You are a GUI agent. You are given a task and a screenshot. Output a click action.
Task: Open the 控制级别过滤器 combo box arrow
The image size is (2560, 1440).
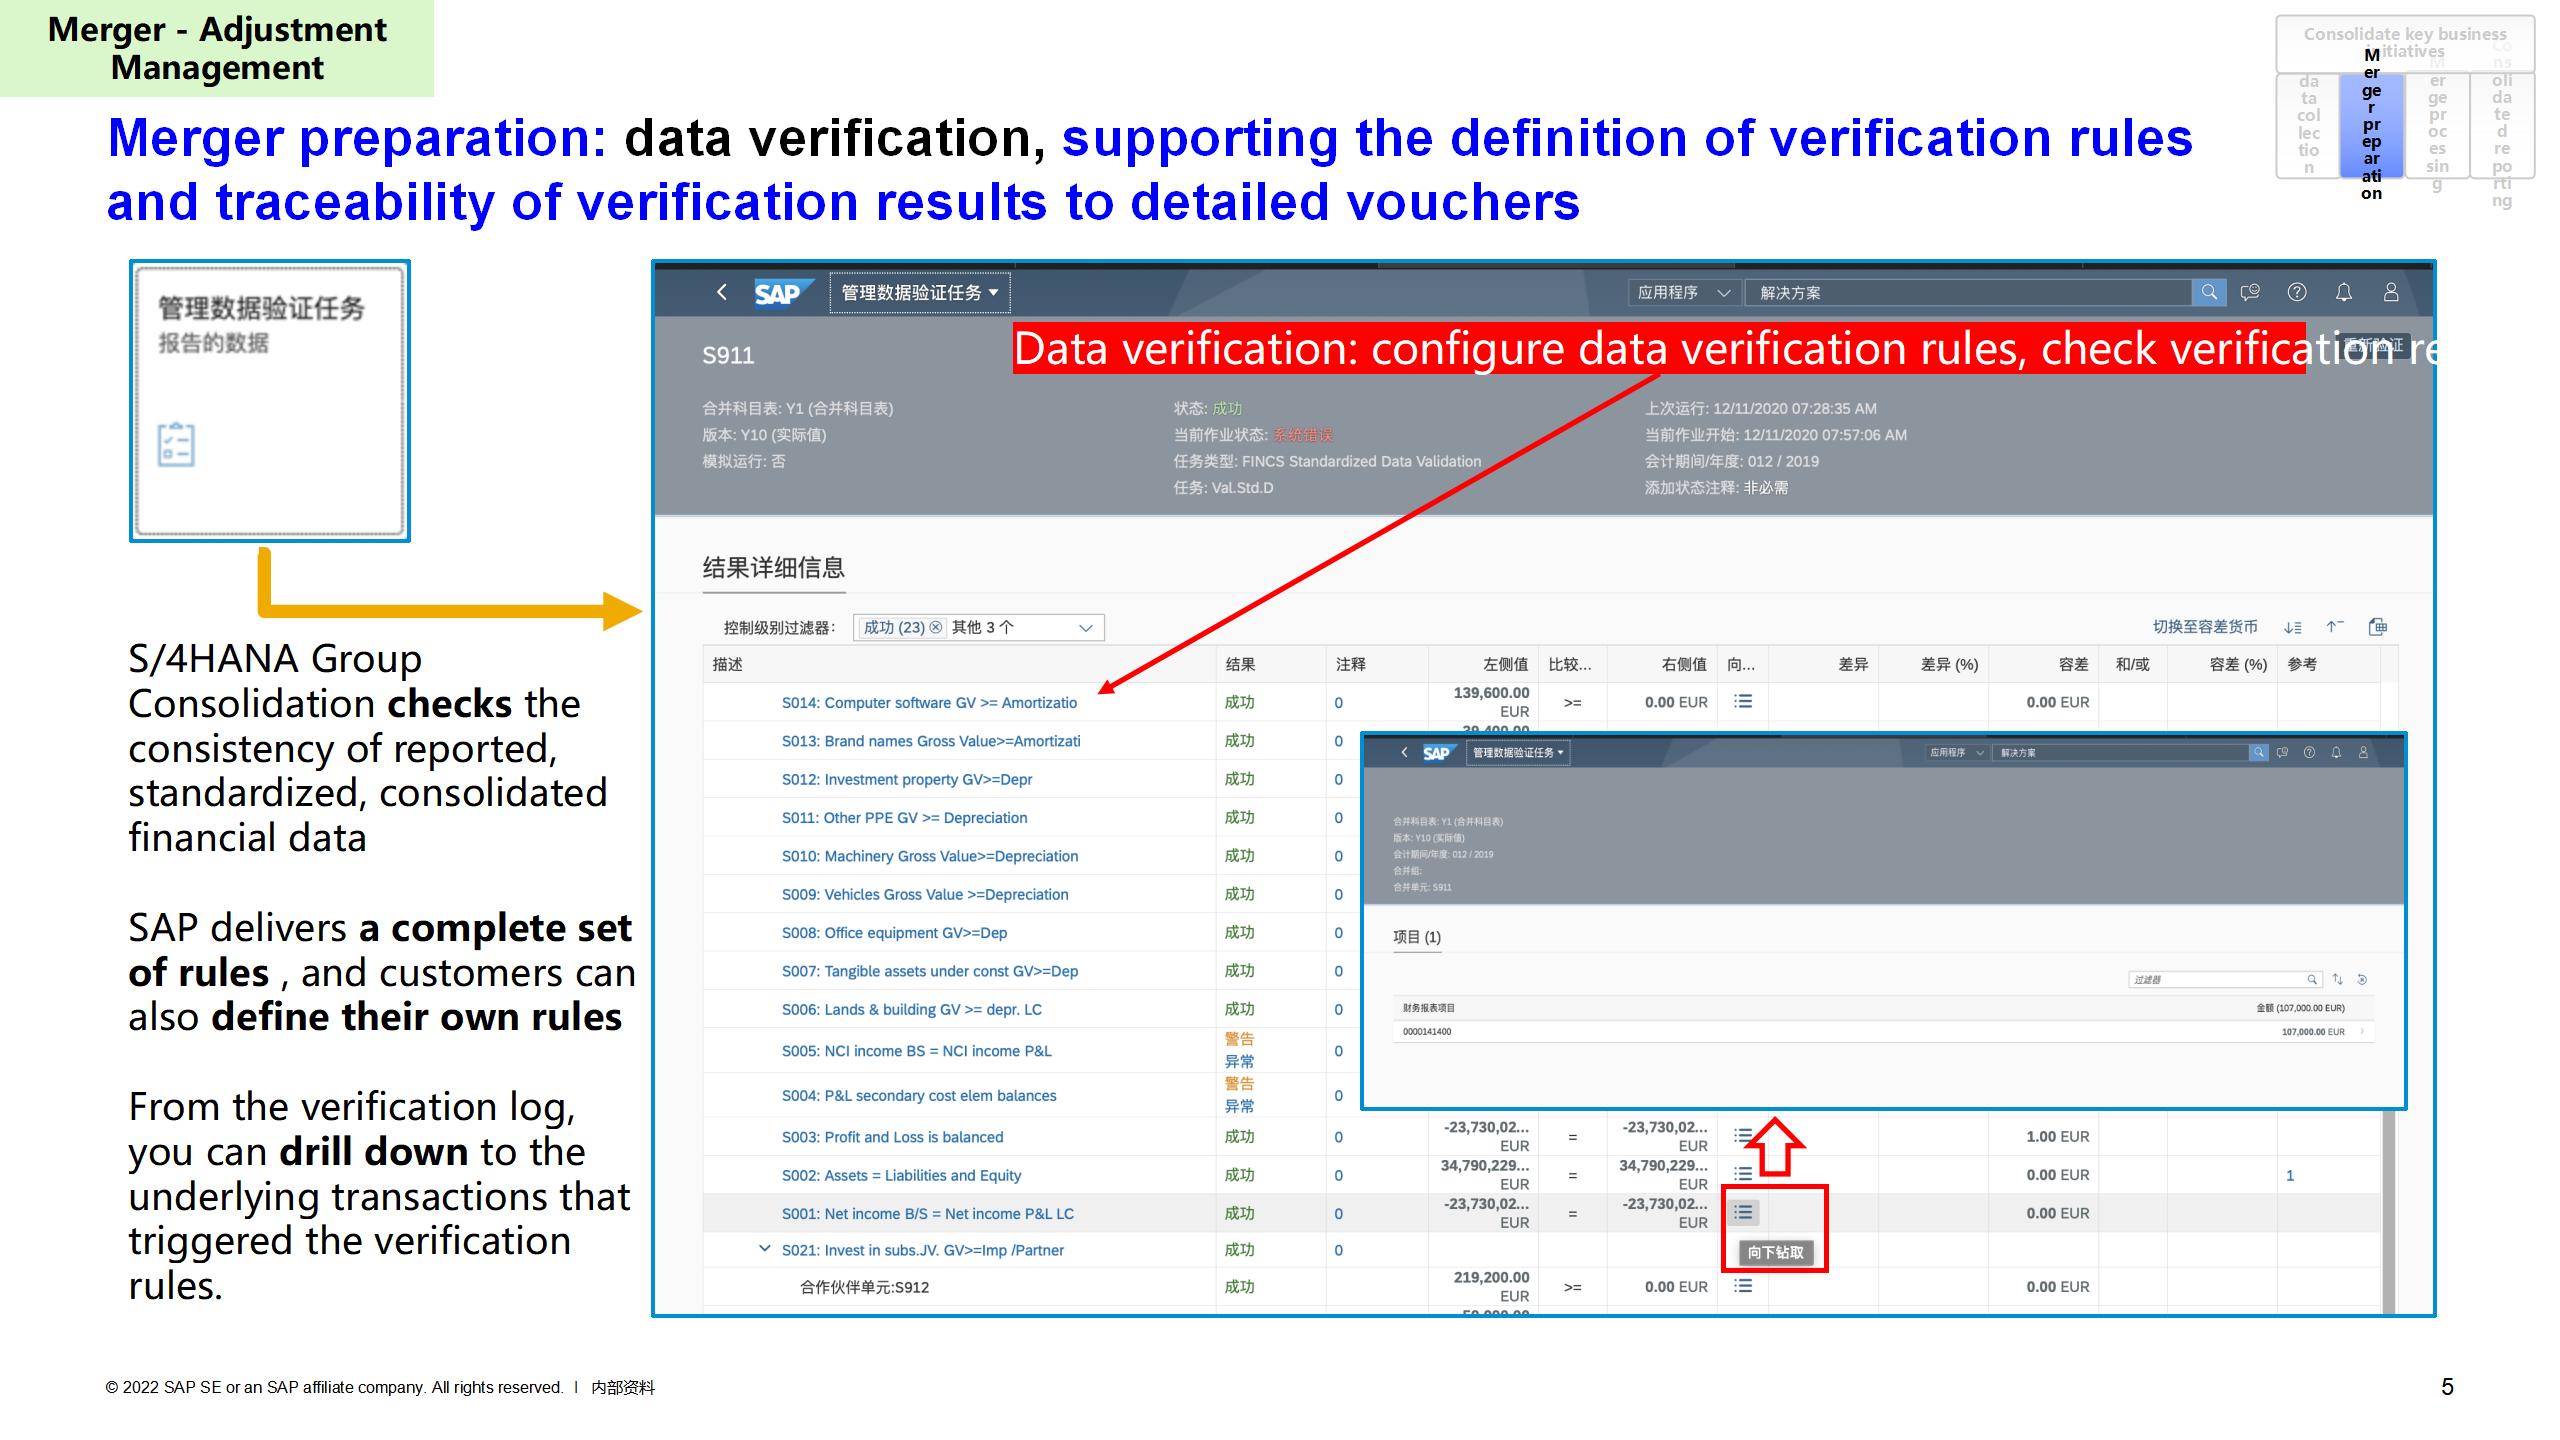(x=1086, y=627)
